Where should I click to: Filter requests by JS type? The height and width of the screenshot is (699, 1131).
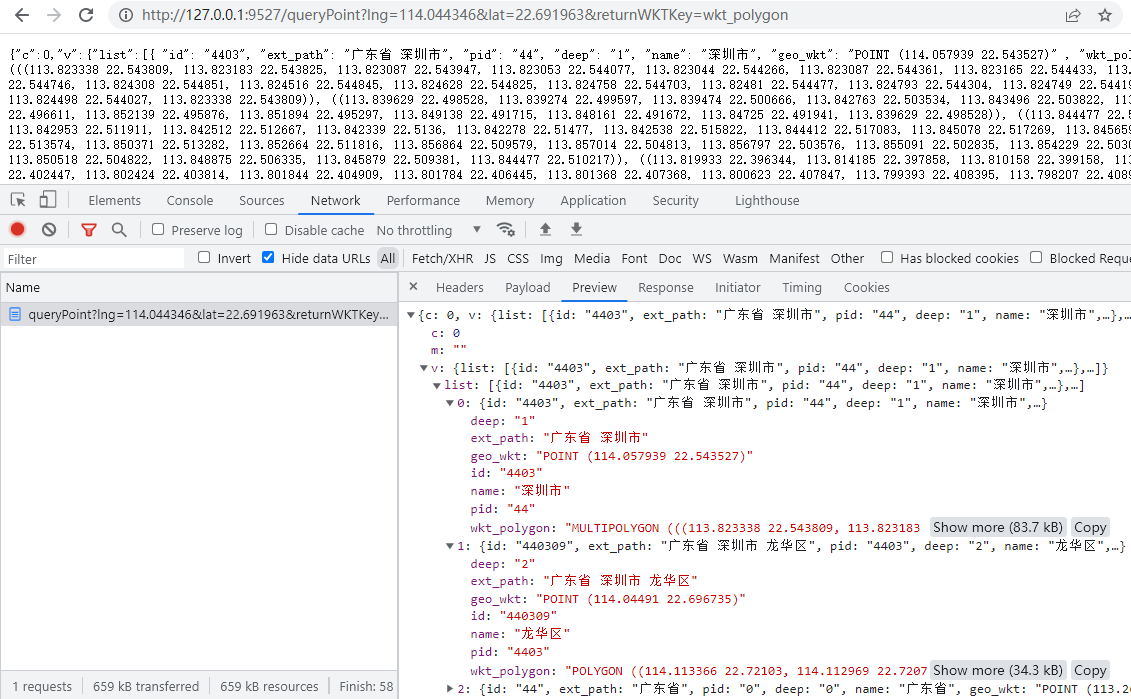click(x=490, y=258)
